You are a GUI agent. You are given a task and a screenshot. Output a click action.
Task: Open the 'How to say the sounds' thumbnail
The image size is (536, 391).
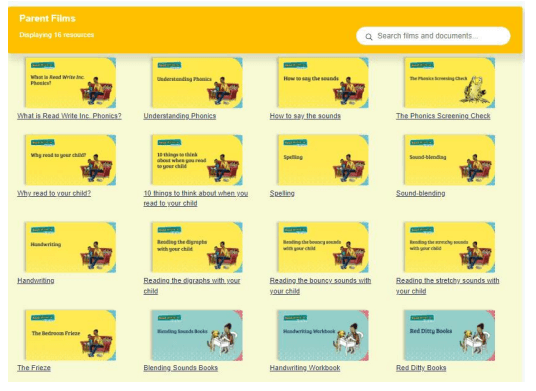point(323,83)
